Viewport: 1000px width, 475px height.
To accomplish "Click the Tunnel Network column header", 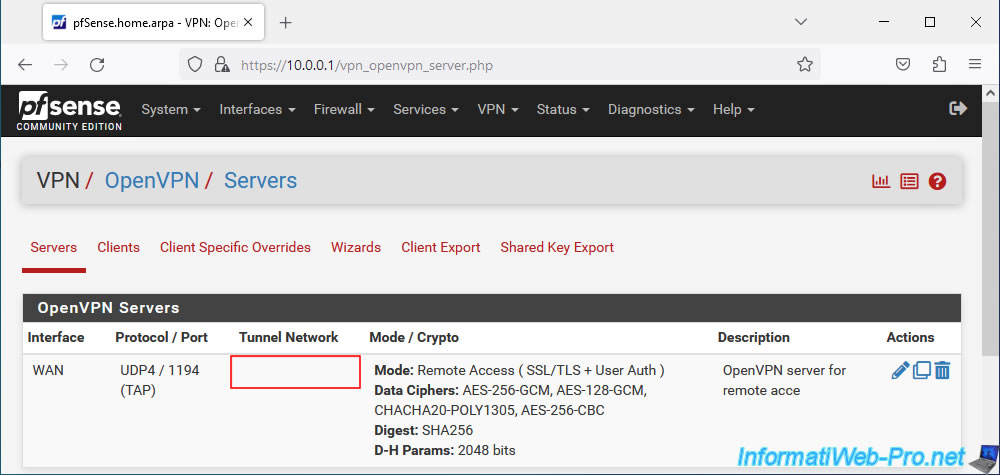I will click(x=288, y=337).
